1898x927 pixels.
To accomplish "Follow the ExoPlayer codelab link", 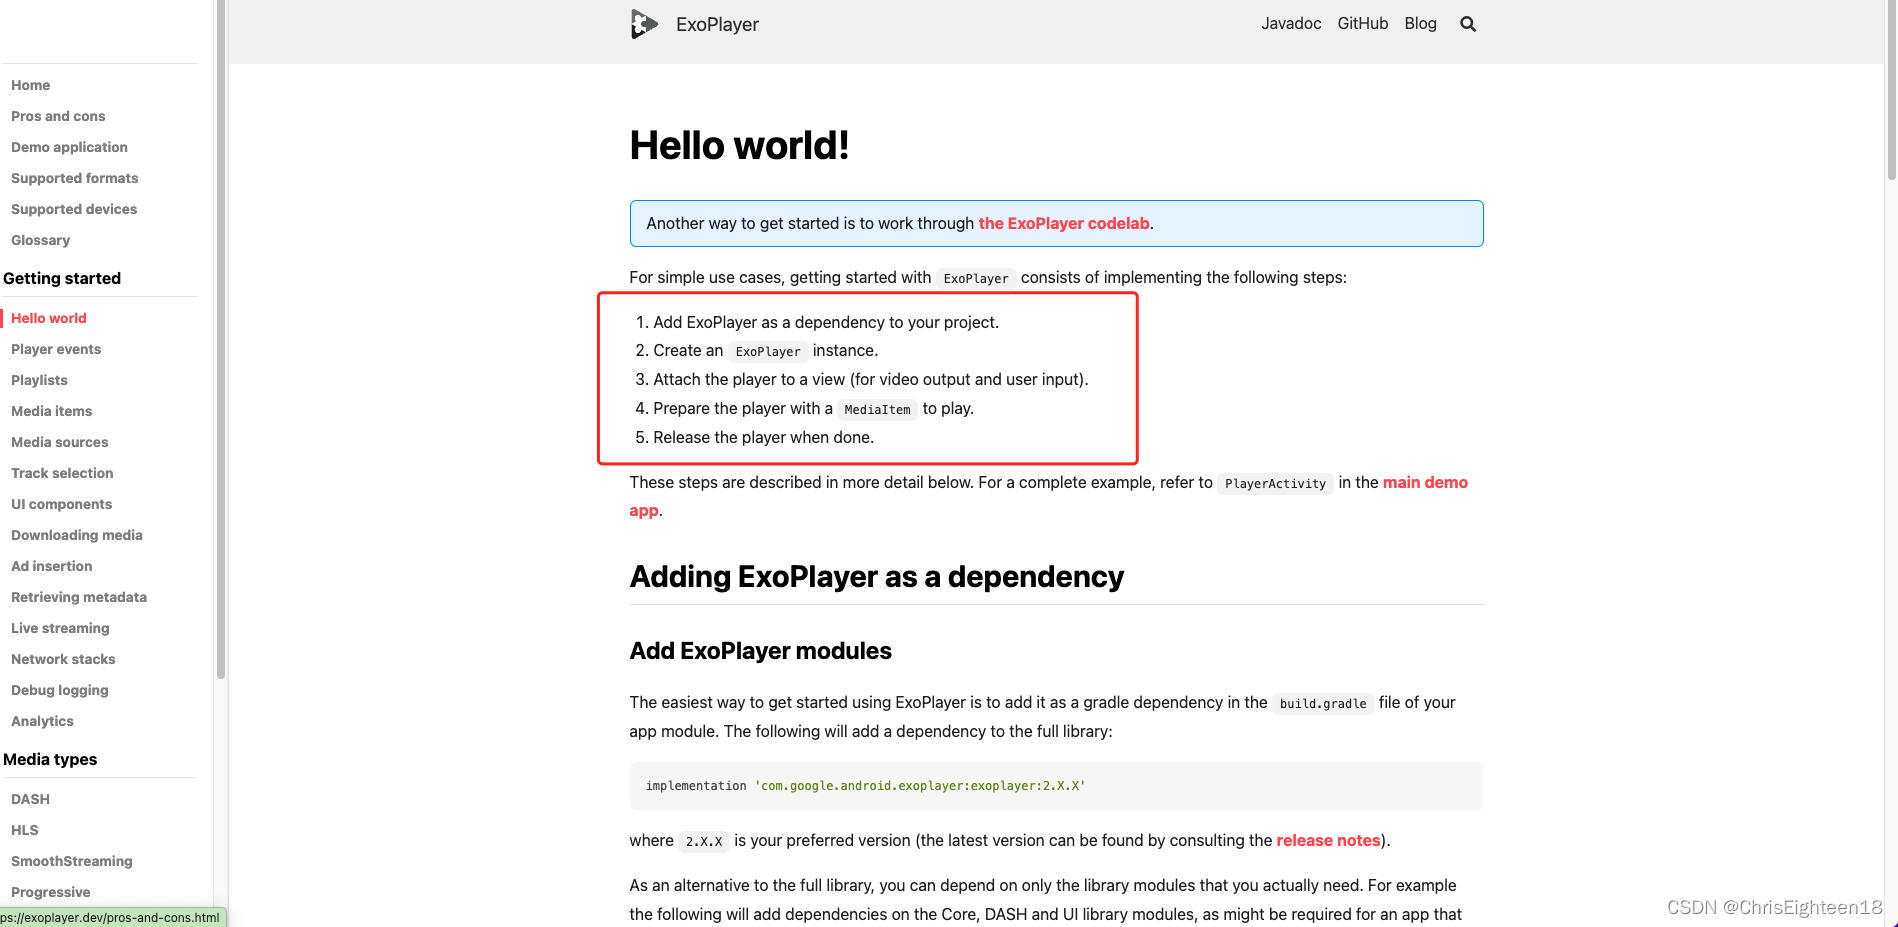I will pyautogui.click(x=1064, y=223).
